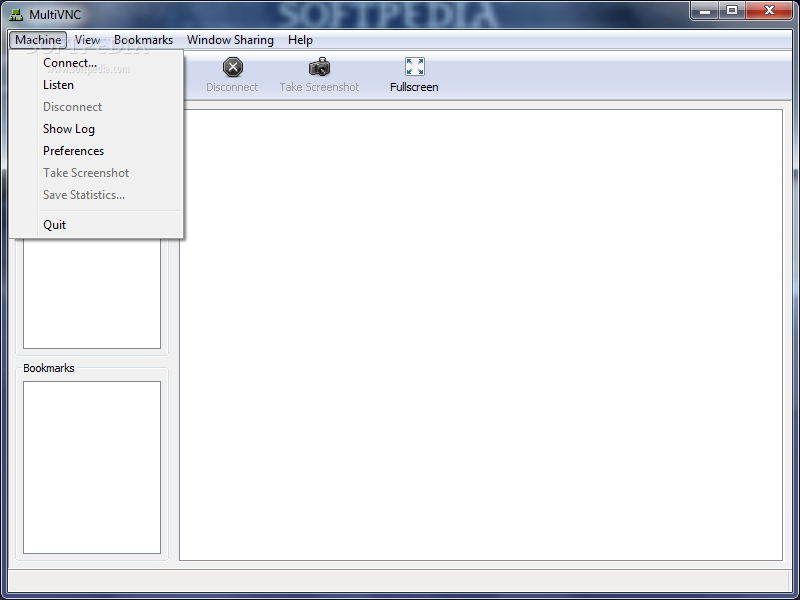Click the list box above the Bookmarks panel

(92, 293)
